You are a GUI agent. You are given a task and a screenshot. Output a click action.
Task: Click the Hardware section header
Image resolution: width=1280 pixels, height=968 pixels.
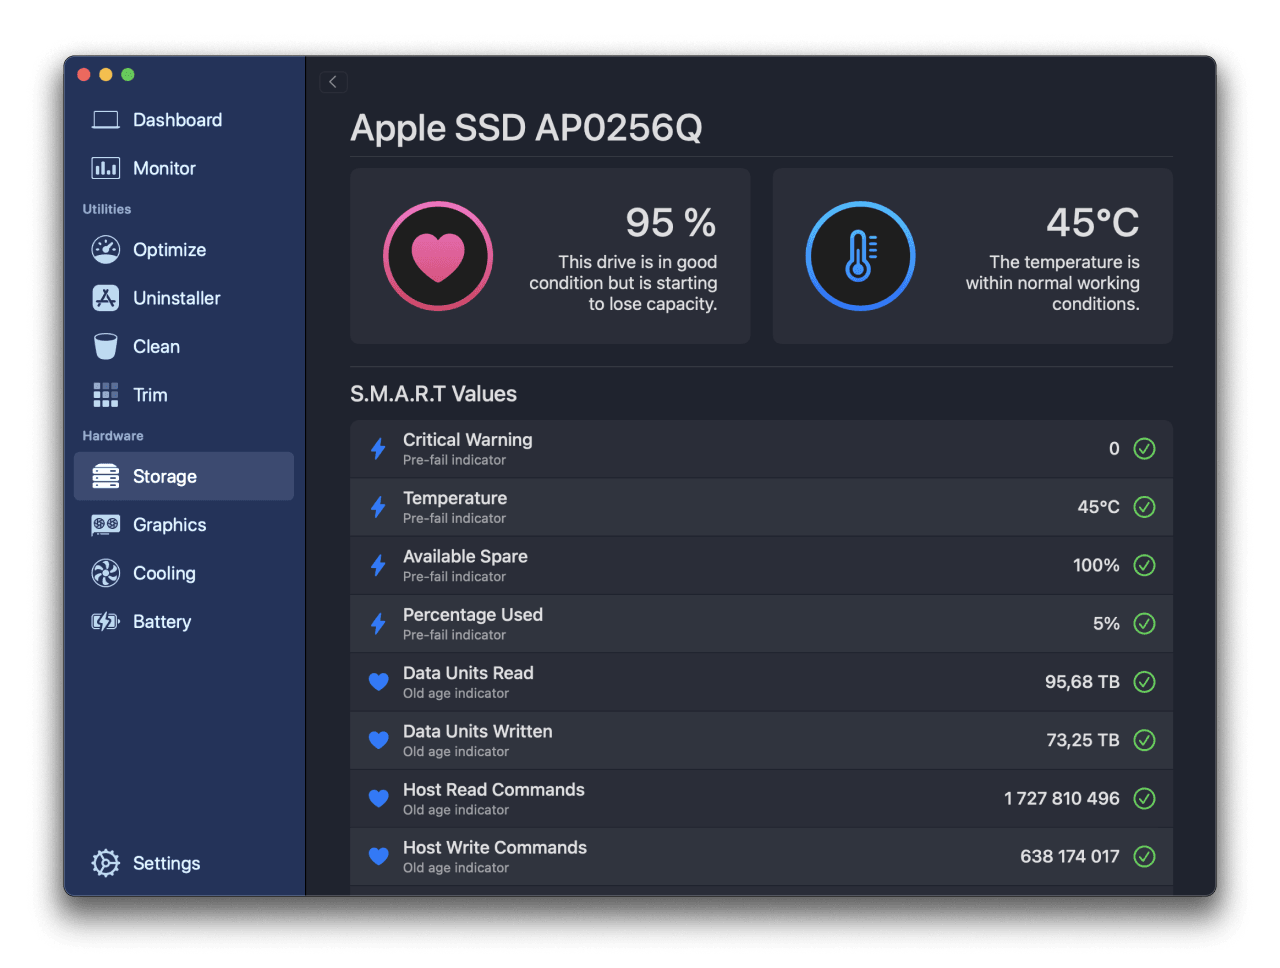point(113,436)
